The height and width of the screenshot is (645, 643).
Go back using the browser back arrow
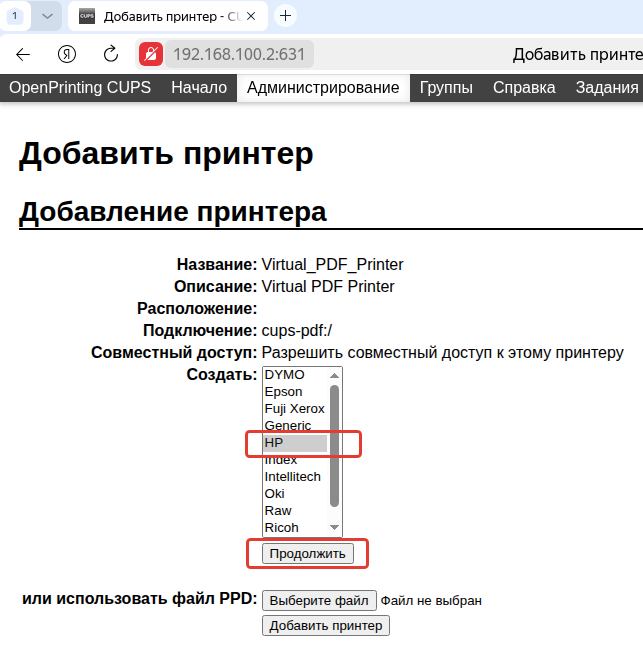pyautogui.click(x=23, y=54)
